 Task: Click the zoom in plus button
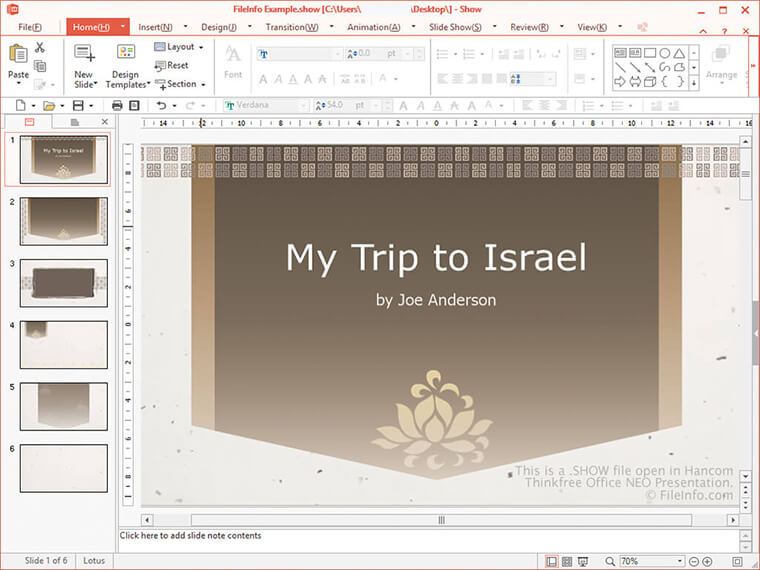click(707, 561)
